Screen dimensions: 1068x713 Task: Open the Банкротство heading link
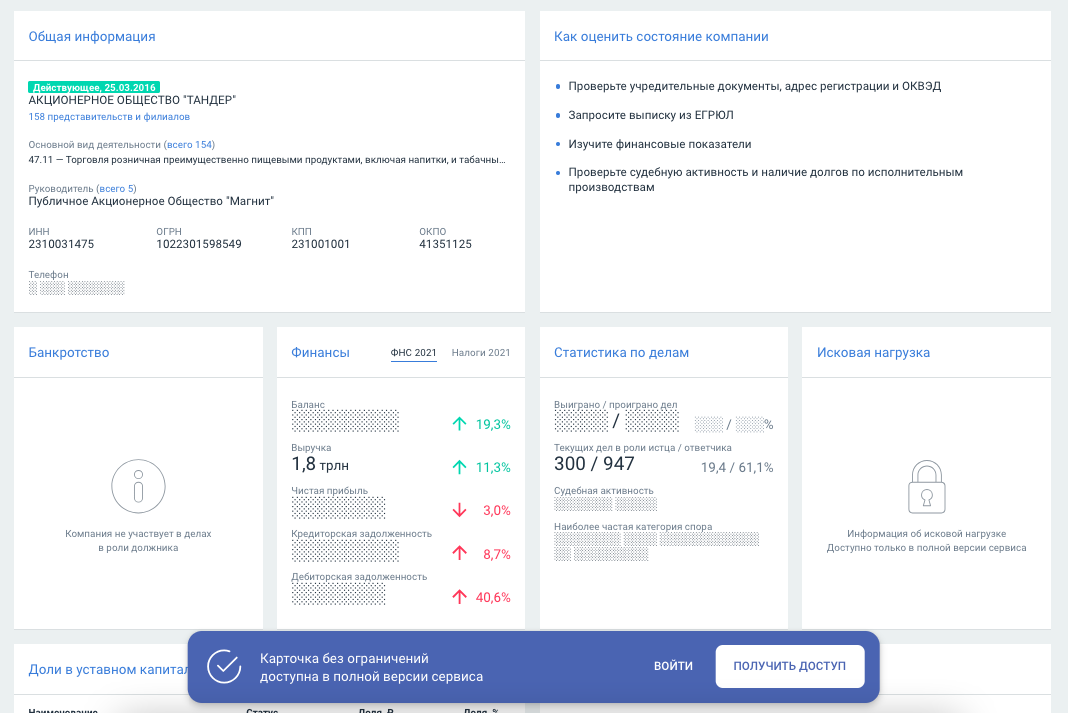point(69,353)
